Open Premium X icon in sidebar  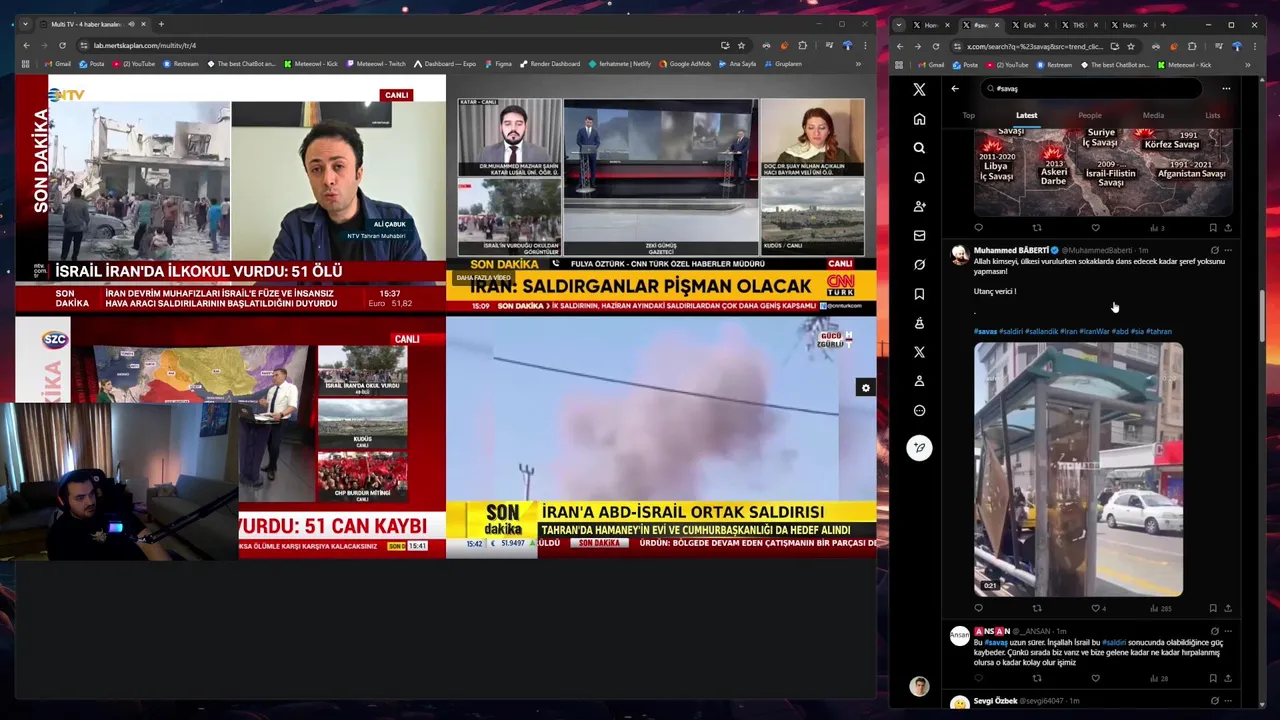(x=919, y=352)
